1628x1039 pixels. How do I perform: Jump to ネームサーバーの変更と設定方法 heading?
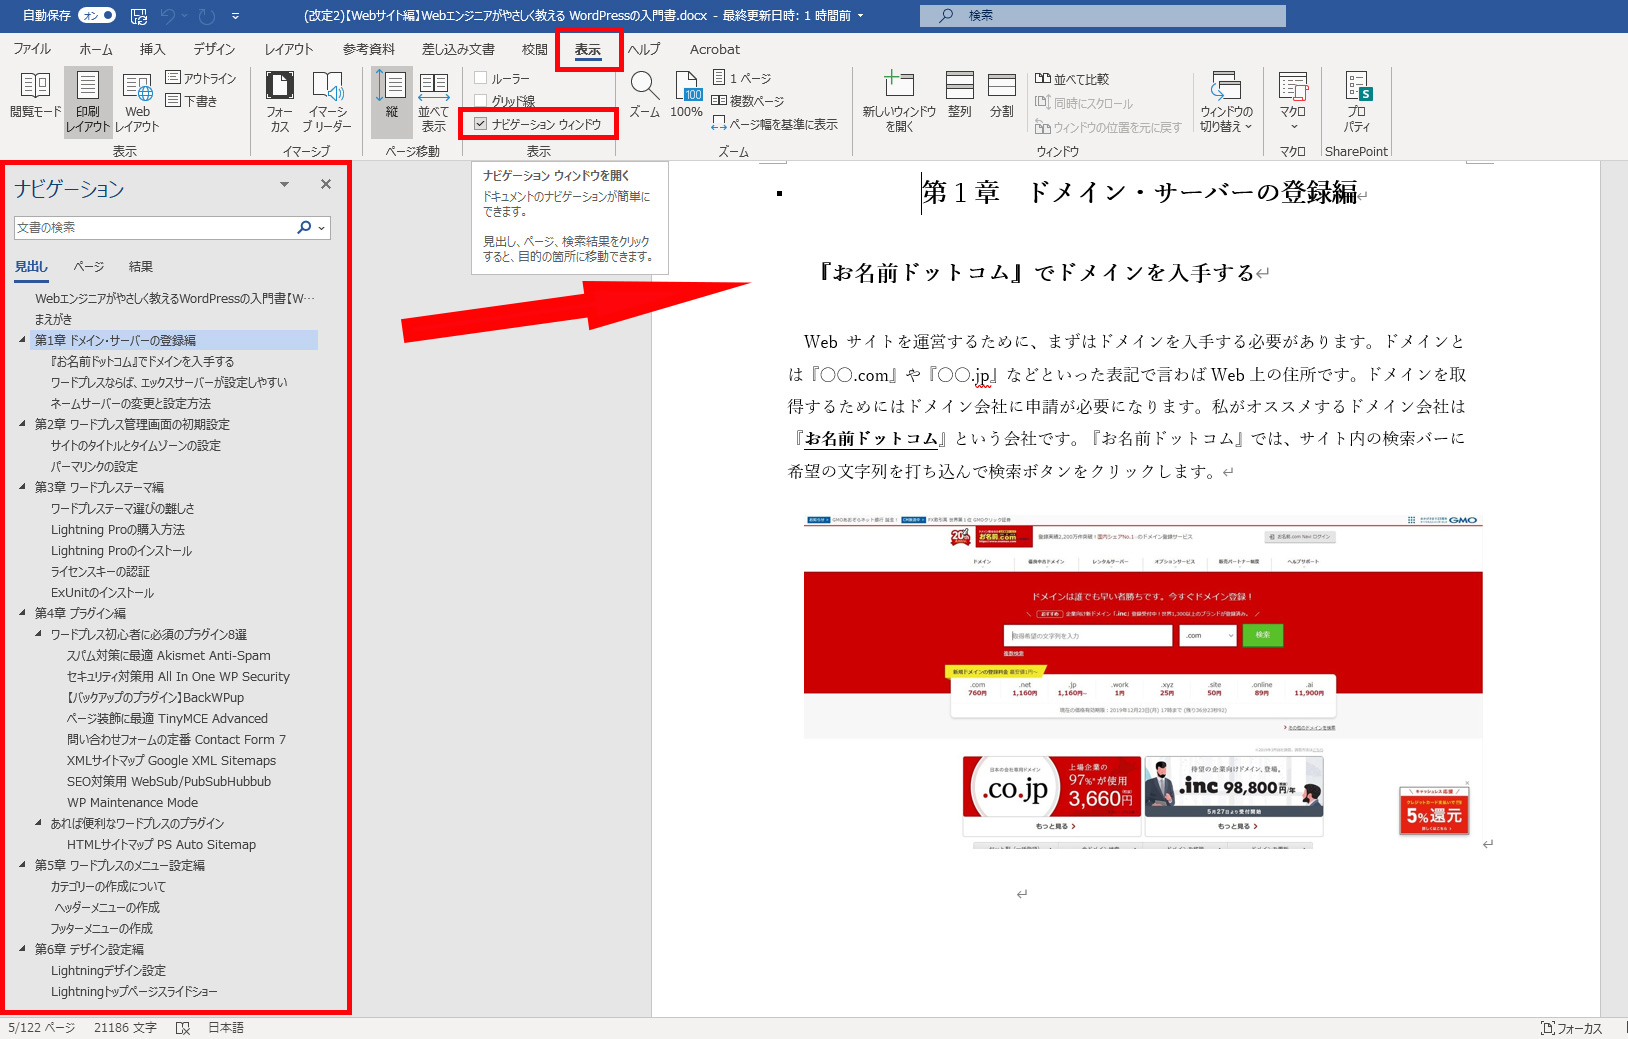[131, 403]
